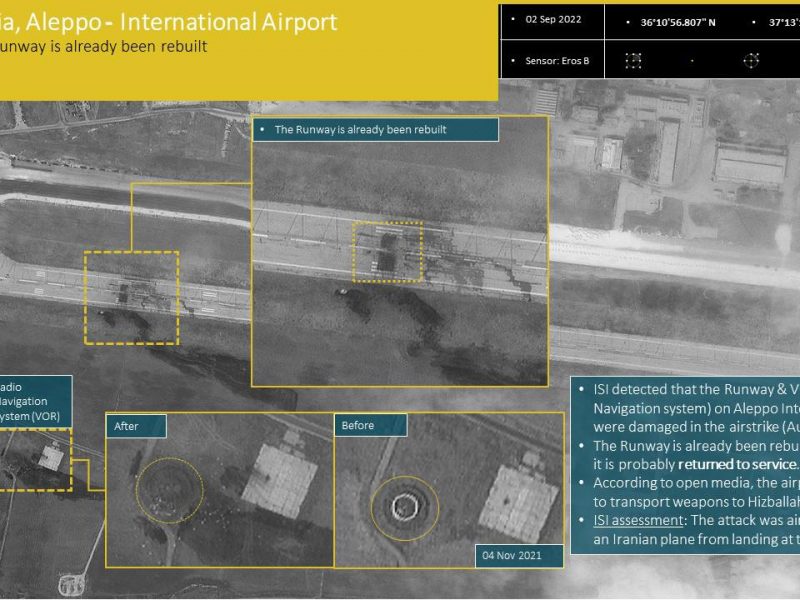Click the 'Runway is already been rebuilt' banner

click(x=375, y=130)
